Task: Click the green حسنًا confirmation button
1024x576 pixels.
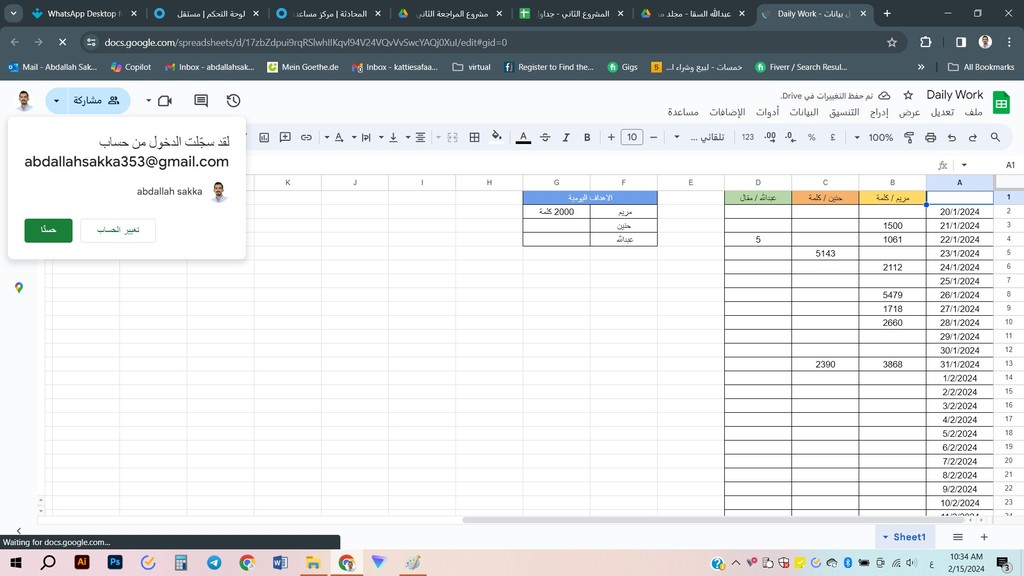Action: [48, 230]
